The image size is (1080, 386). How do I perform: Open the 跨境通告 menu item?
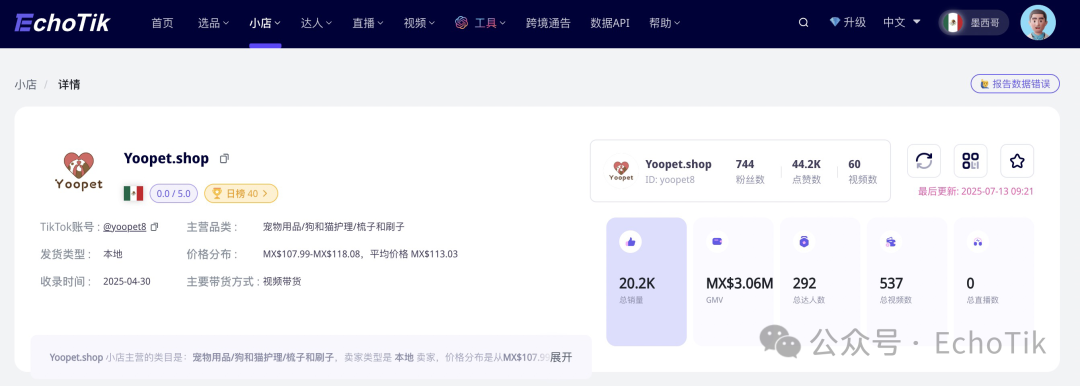coord(548,23)
